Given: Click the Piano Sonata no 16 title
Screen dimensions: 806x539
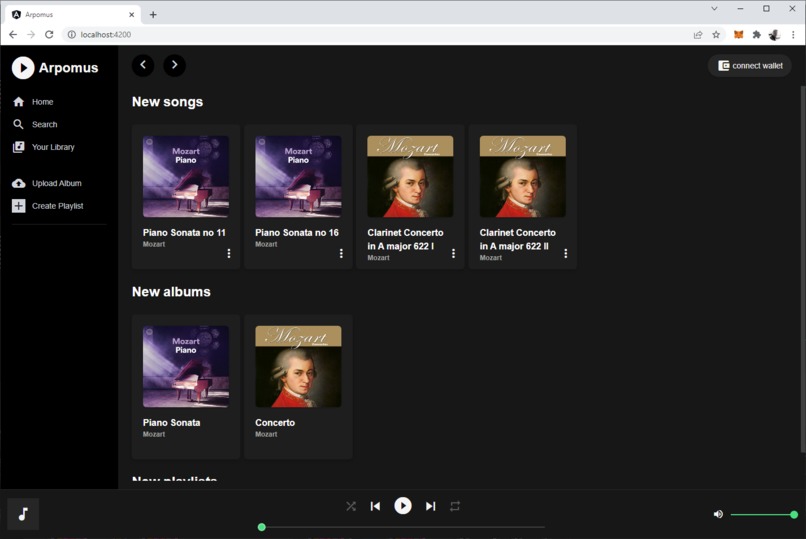Looking at the screenshot, I should click(x=297, y=233).
